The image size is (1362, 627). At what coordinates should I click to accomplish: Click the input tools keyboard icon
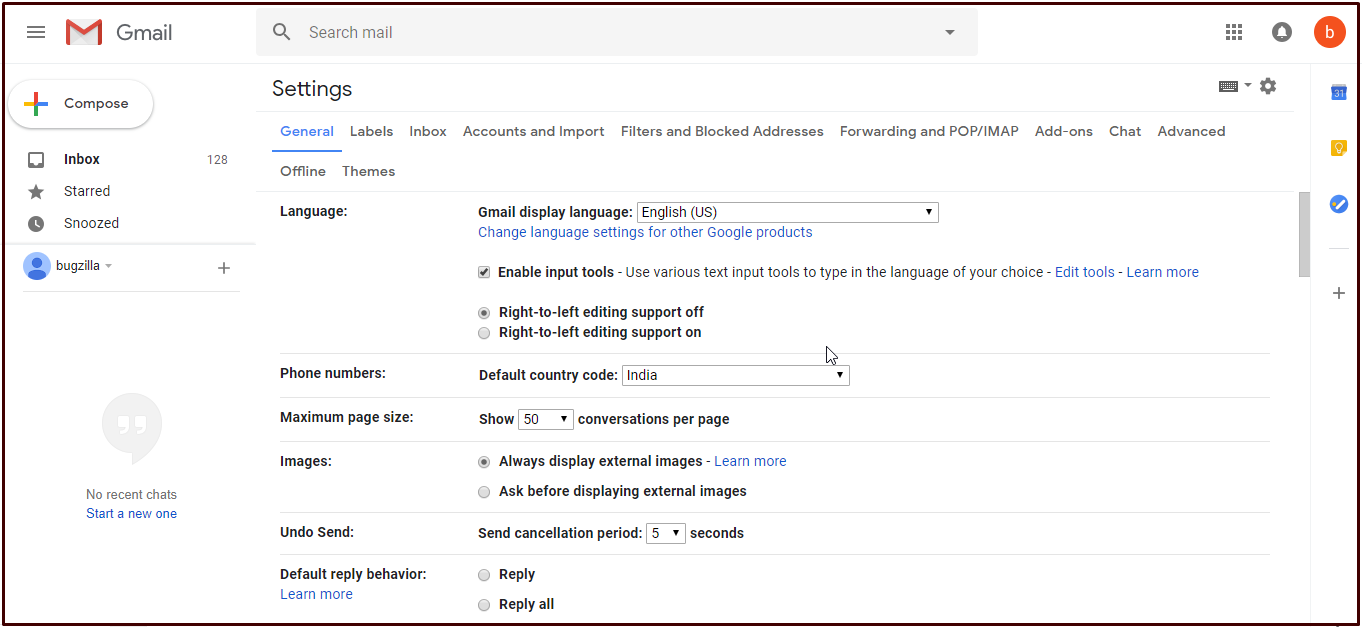tap(1229, 86)
